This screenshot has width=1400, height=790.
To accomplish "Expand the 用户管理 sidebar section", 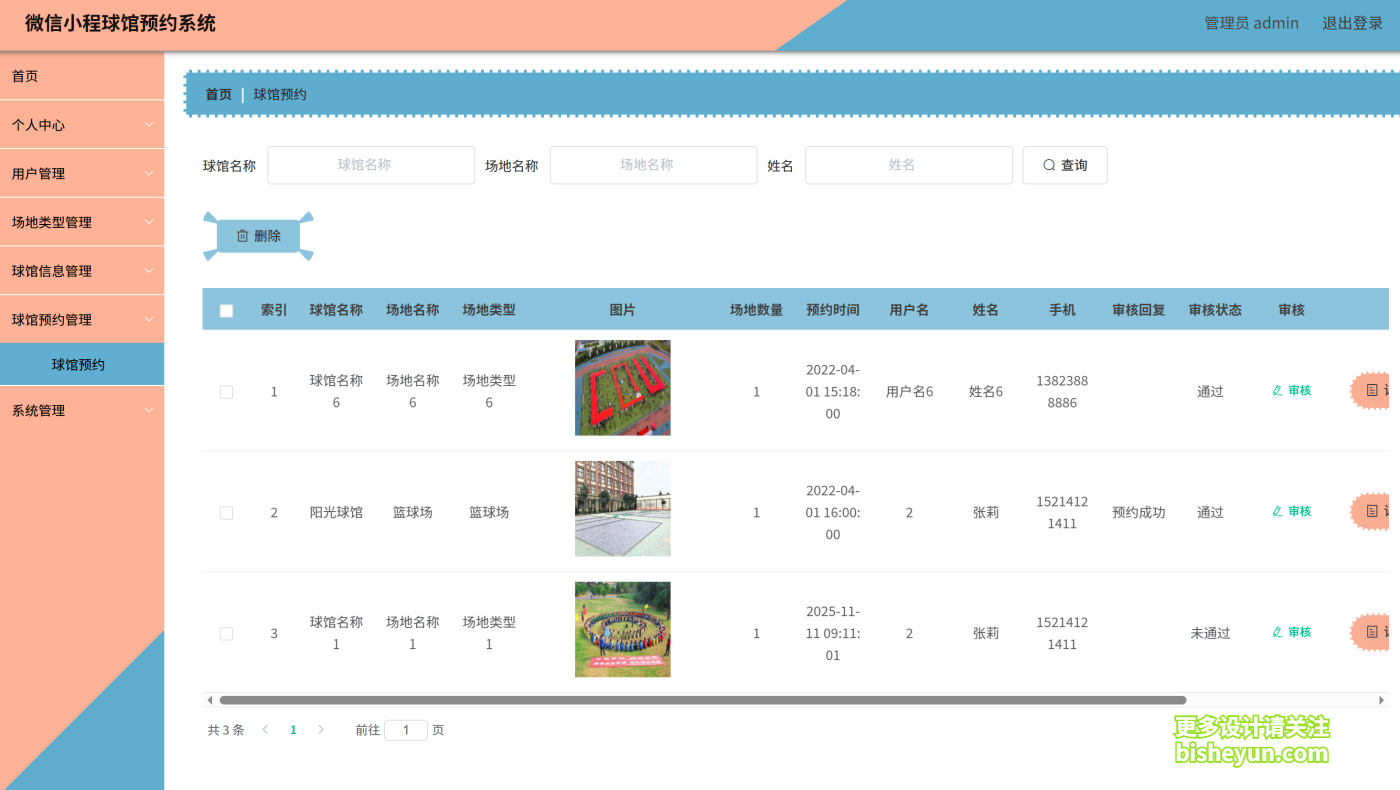I will click(82, 172).
